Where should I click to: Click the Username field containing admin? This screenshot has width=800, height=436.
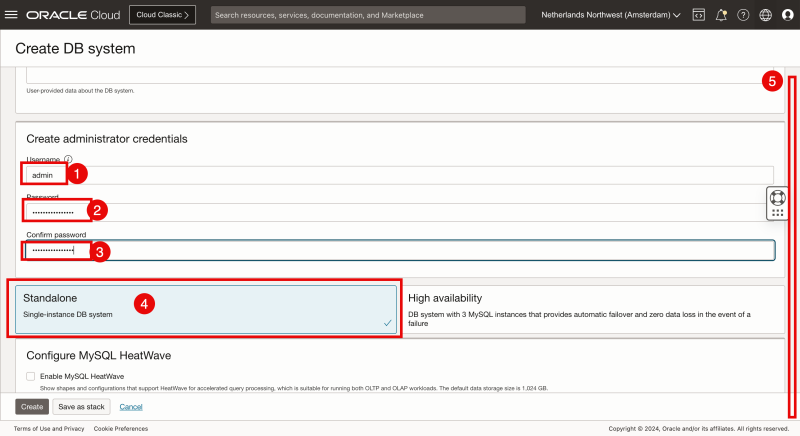tap(400, 175)
